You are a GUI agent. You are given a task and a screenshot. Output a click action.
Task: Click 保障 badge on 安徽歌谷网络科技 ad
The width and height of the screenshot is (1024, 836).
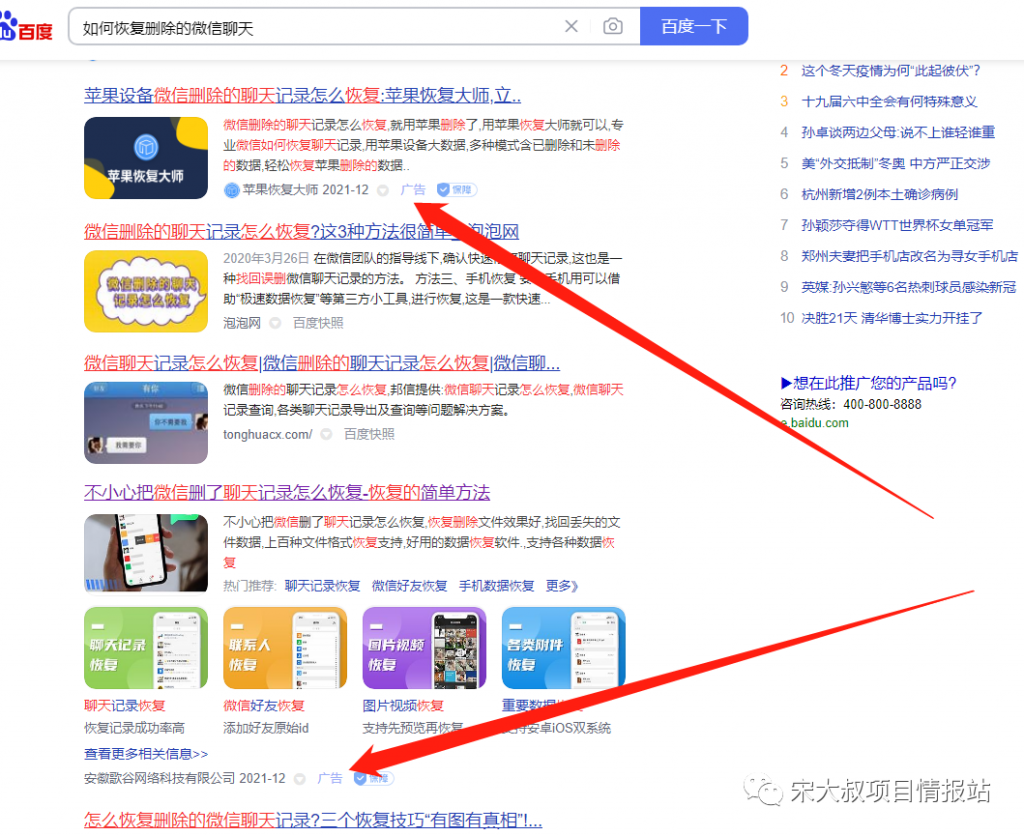click(374, 779)
